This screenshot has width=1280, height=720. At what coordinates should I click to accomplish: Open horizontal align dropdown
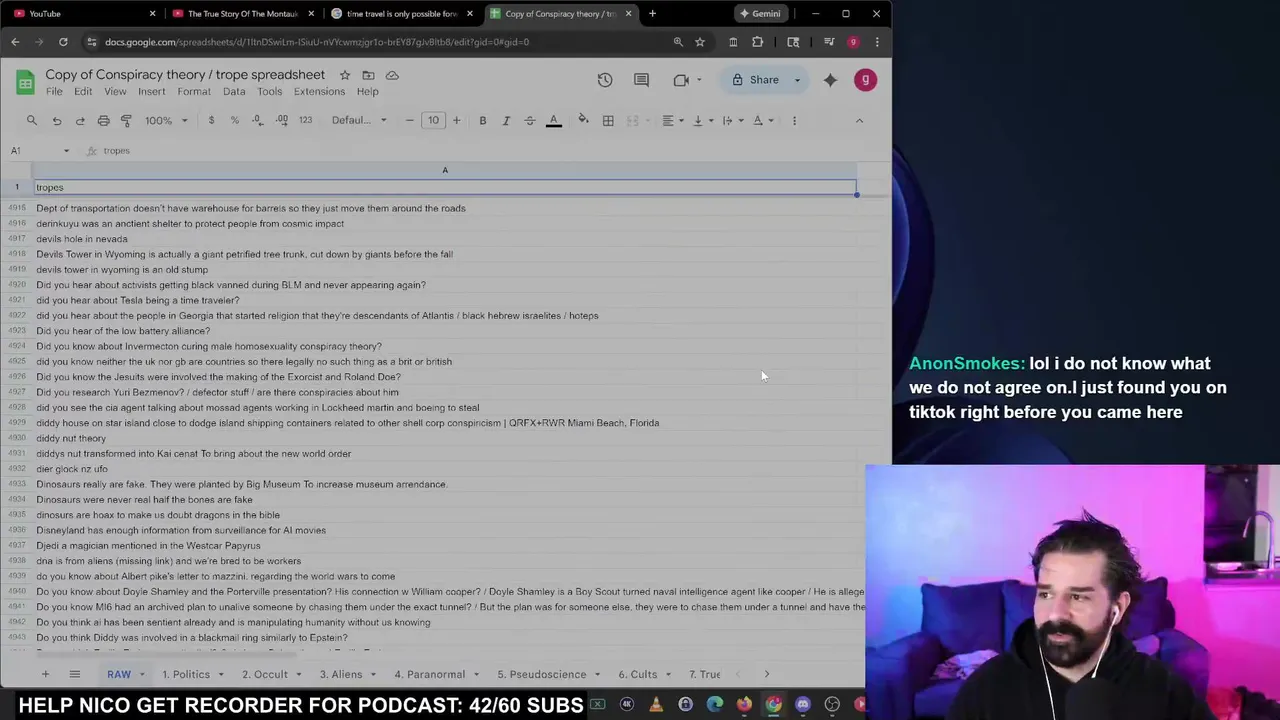(673, 120)
